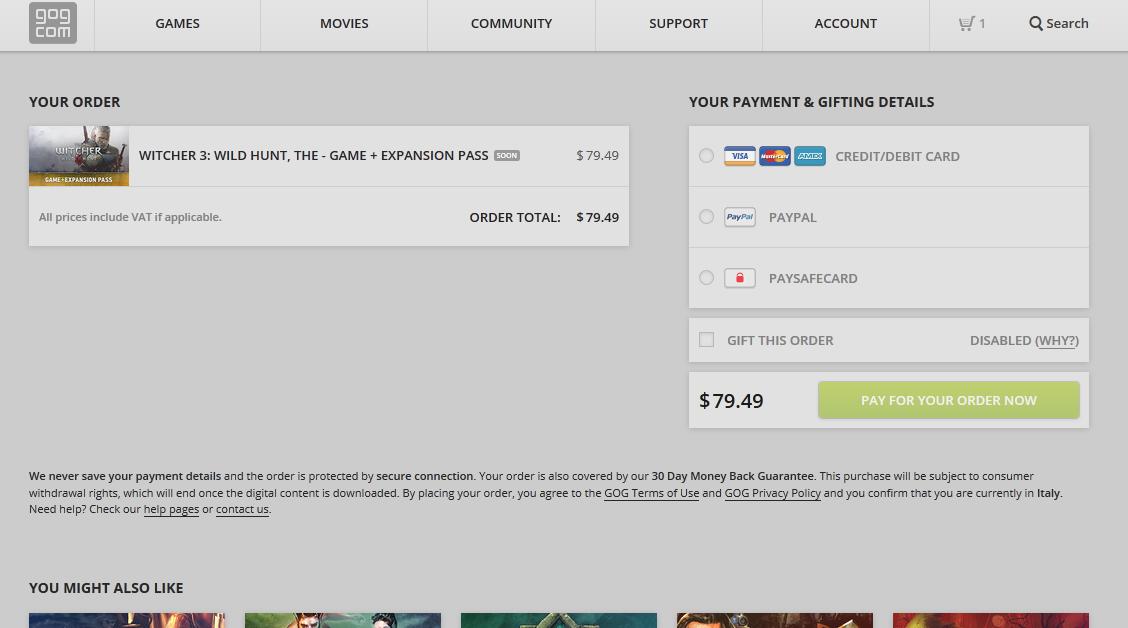Image resolution: width=1128 pixels, height=628 pixels.
Task: Click the Why? link beside Disabled
Action: pos(1057,340)
